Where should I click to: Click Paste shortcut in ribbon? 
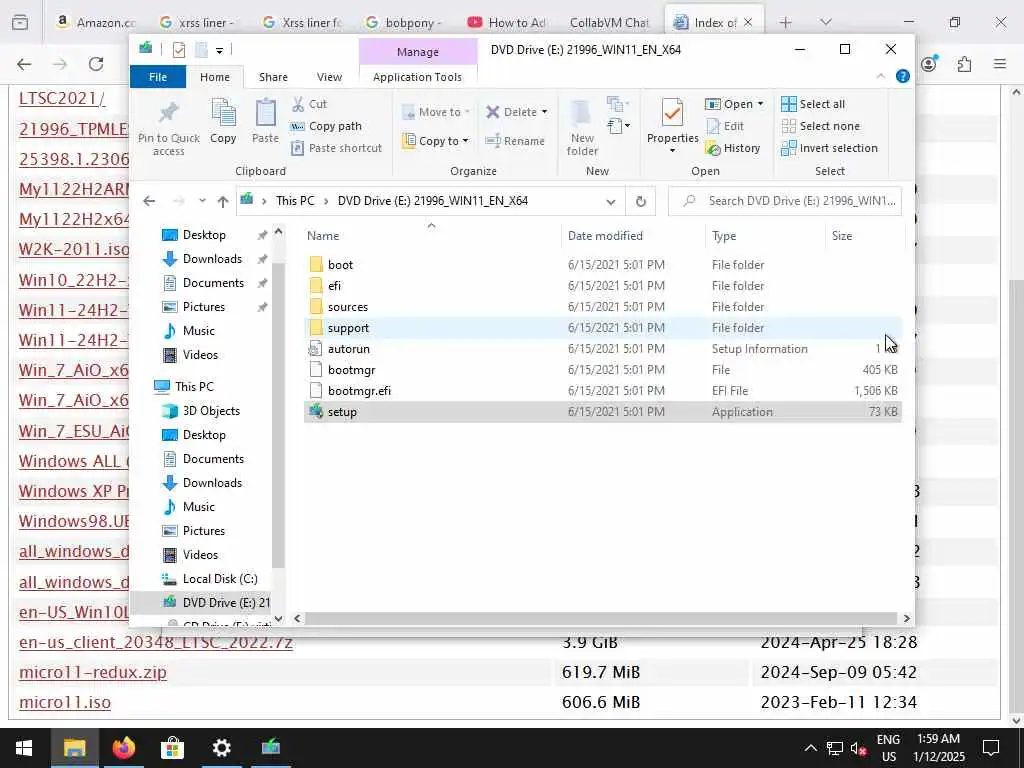point(337,148)
